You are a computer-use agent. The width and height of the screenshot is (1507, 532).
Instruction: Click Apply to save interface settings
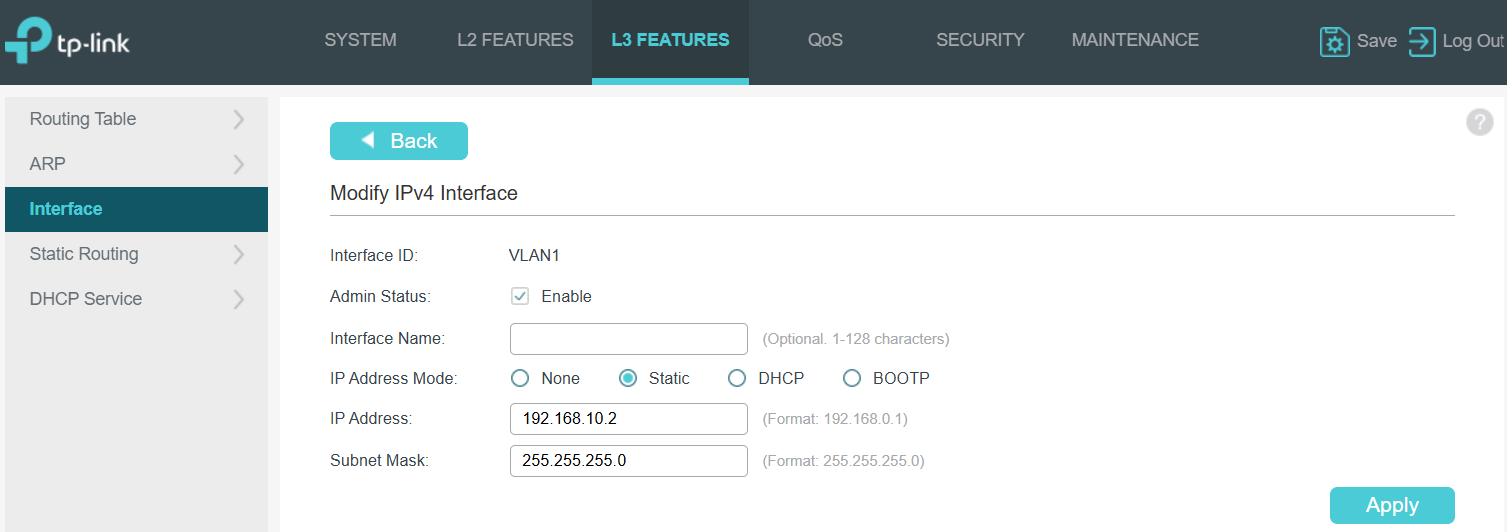(x=1391, y=505)
